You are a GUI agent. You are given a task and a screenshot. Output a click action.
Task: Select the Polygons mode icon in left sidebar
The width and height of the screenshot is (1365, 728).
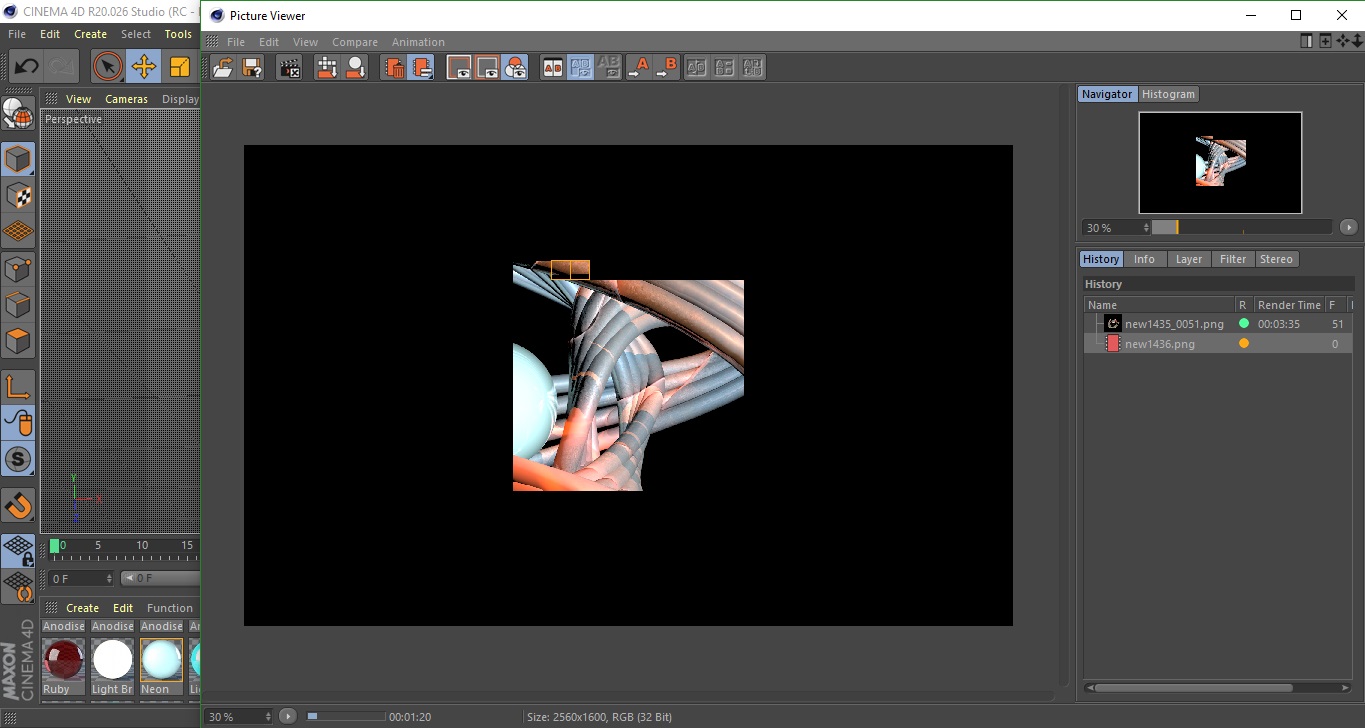coord(18,340)
